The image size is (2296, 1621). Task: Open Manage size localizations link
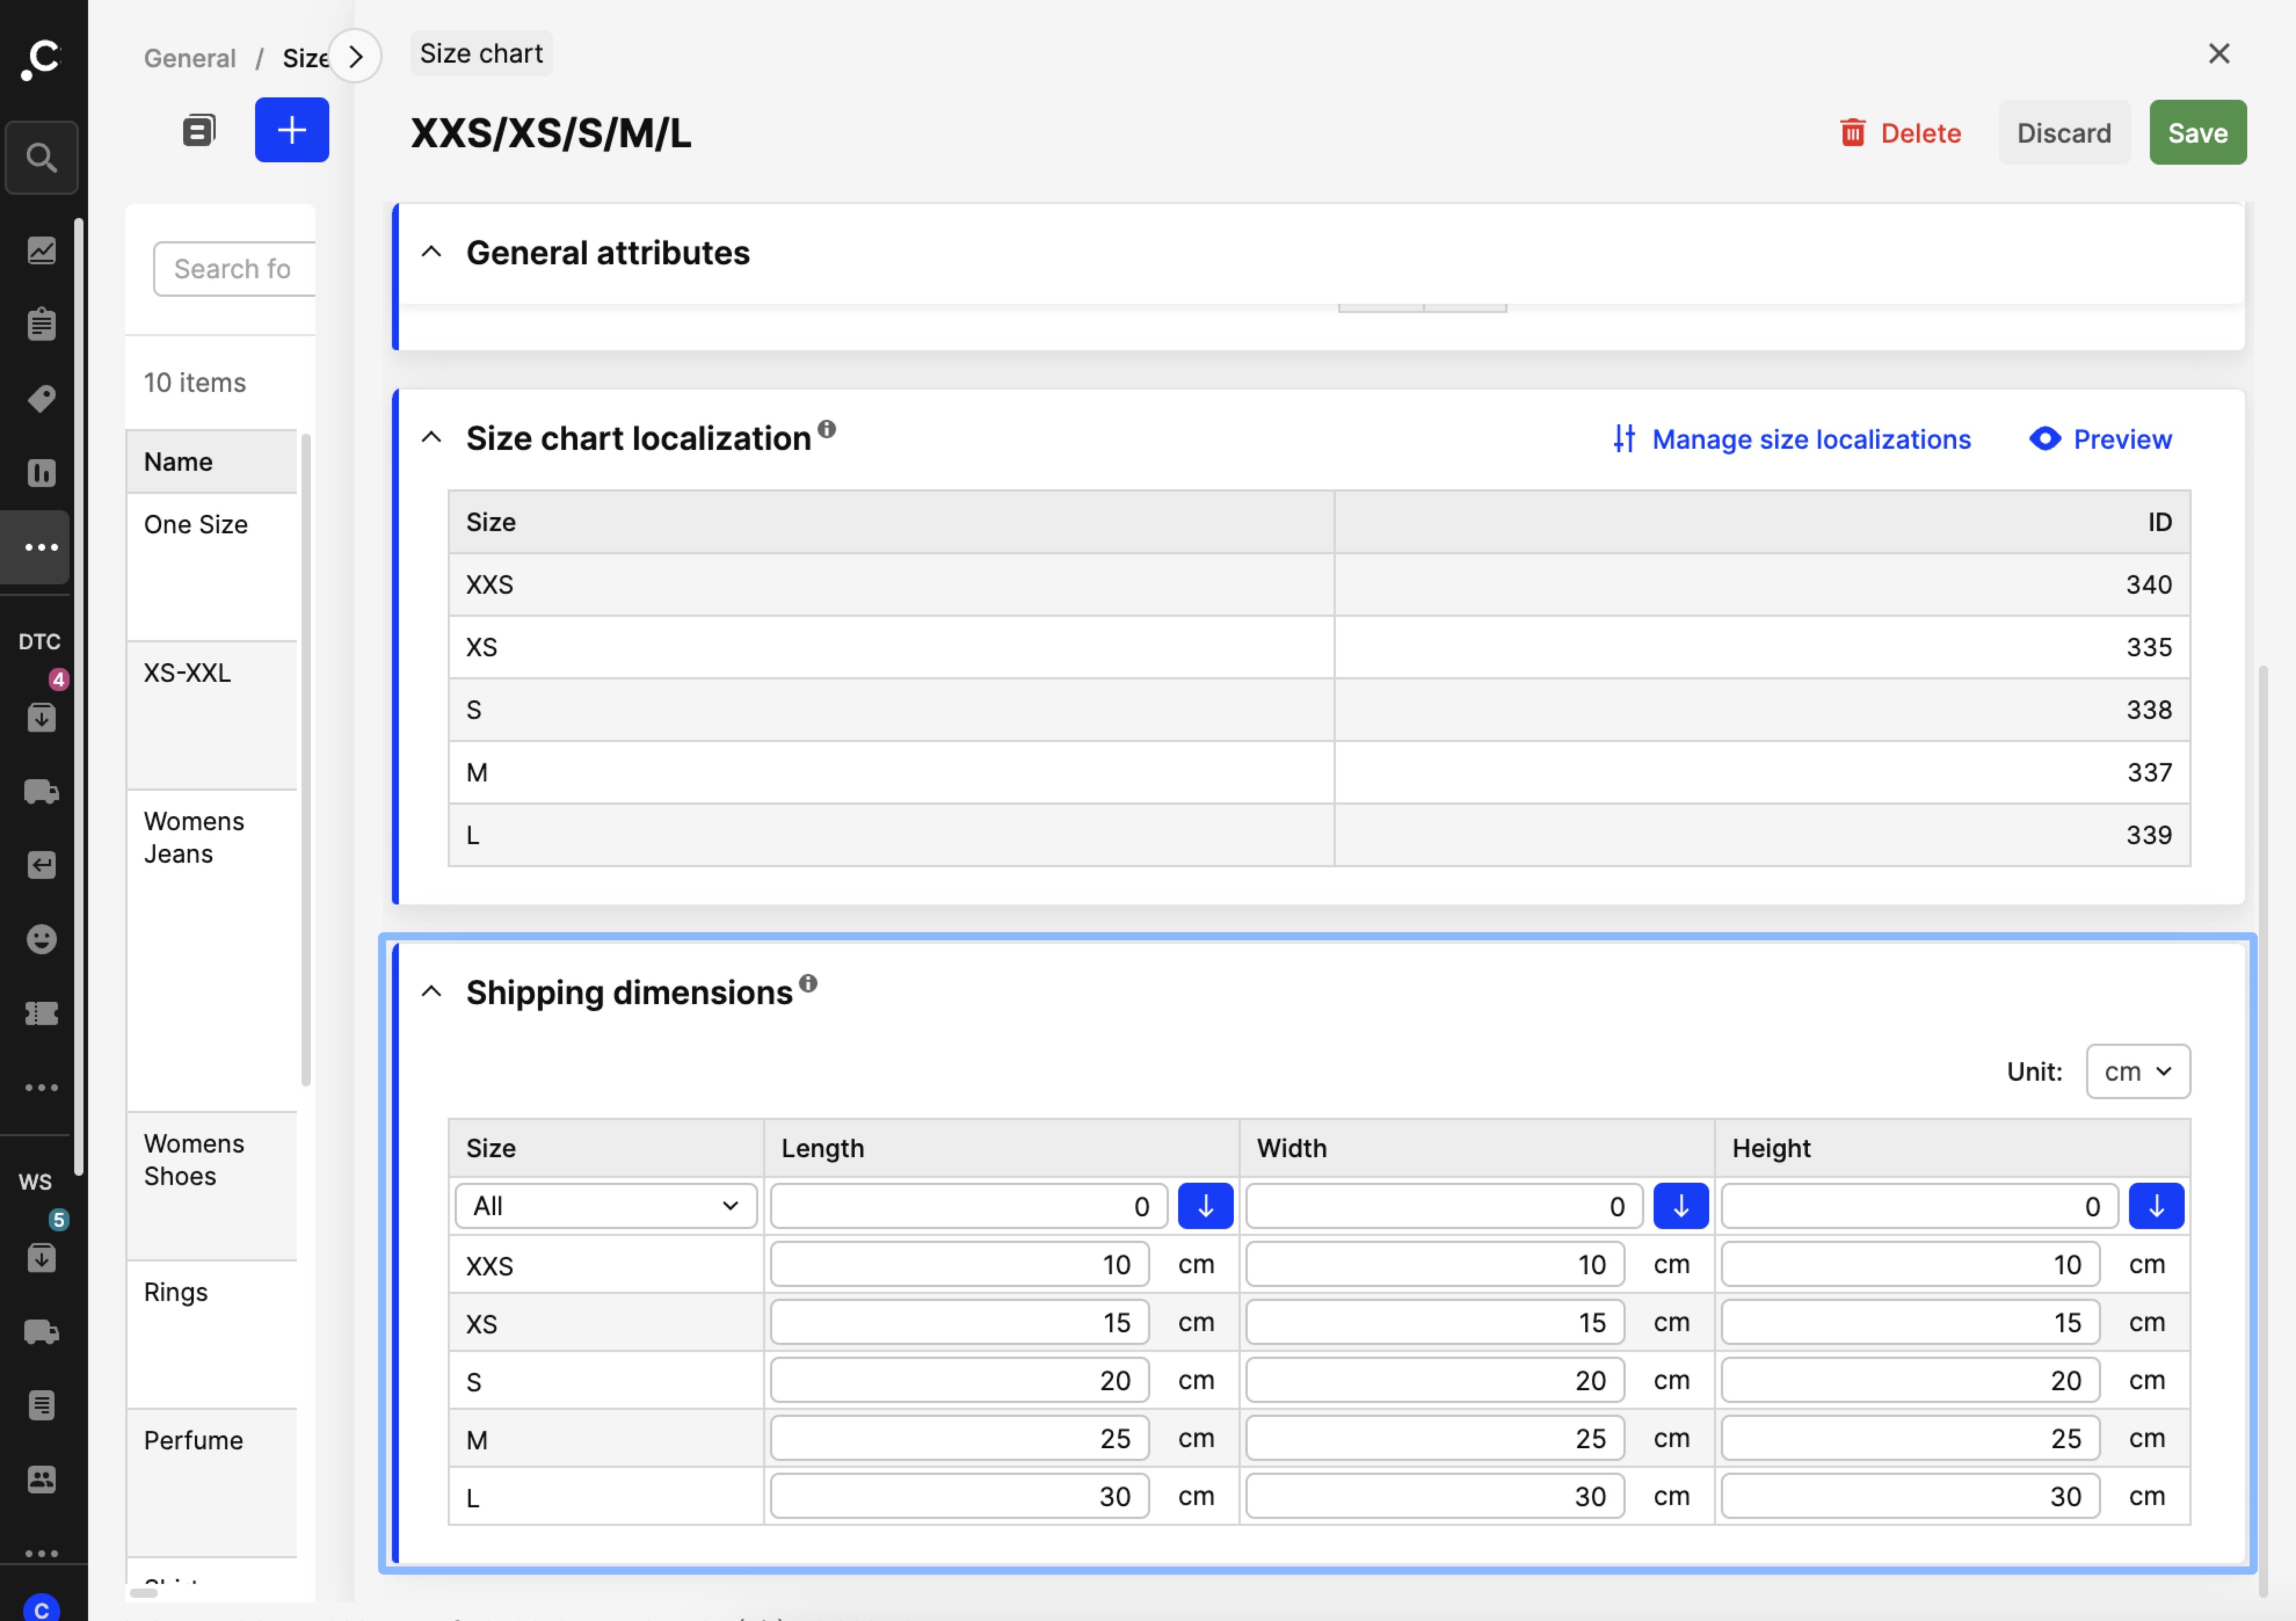1791,439
